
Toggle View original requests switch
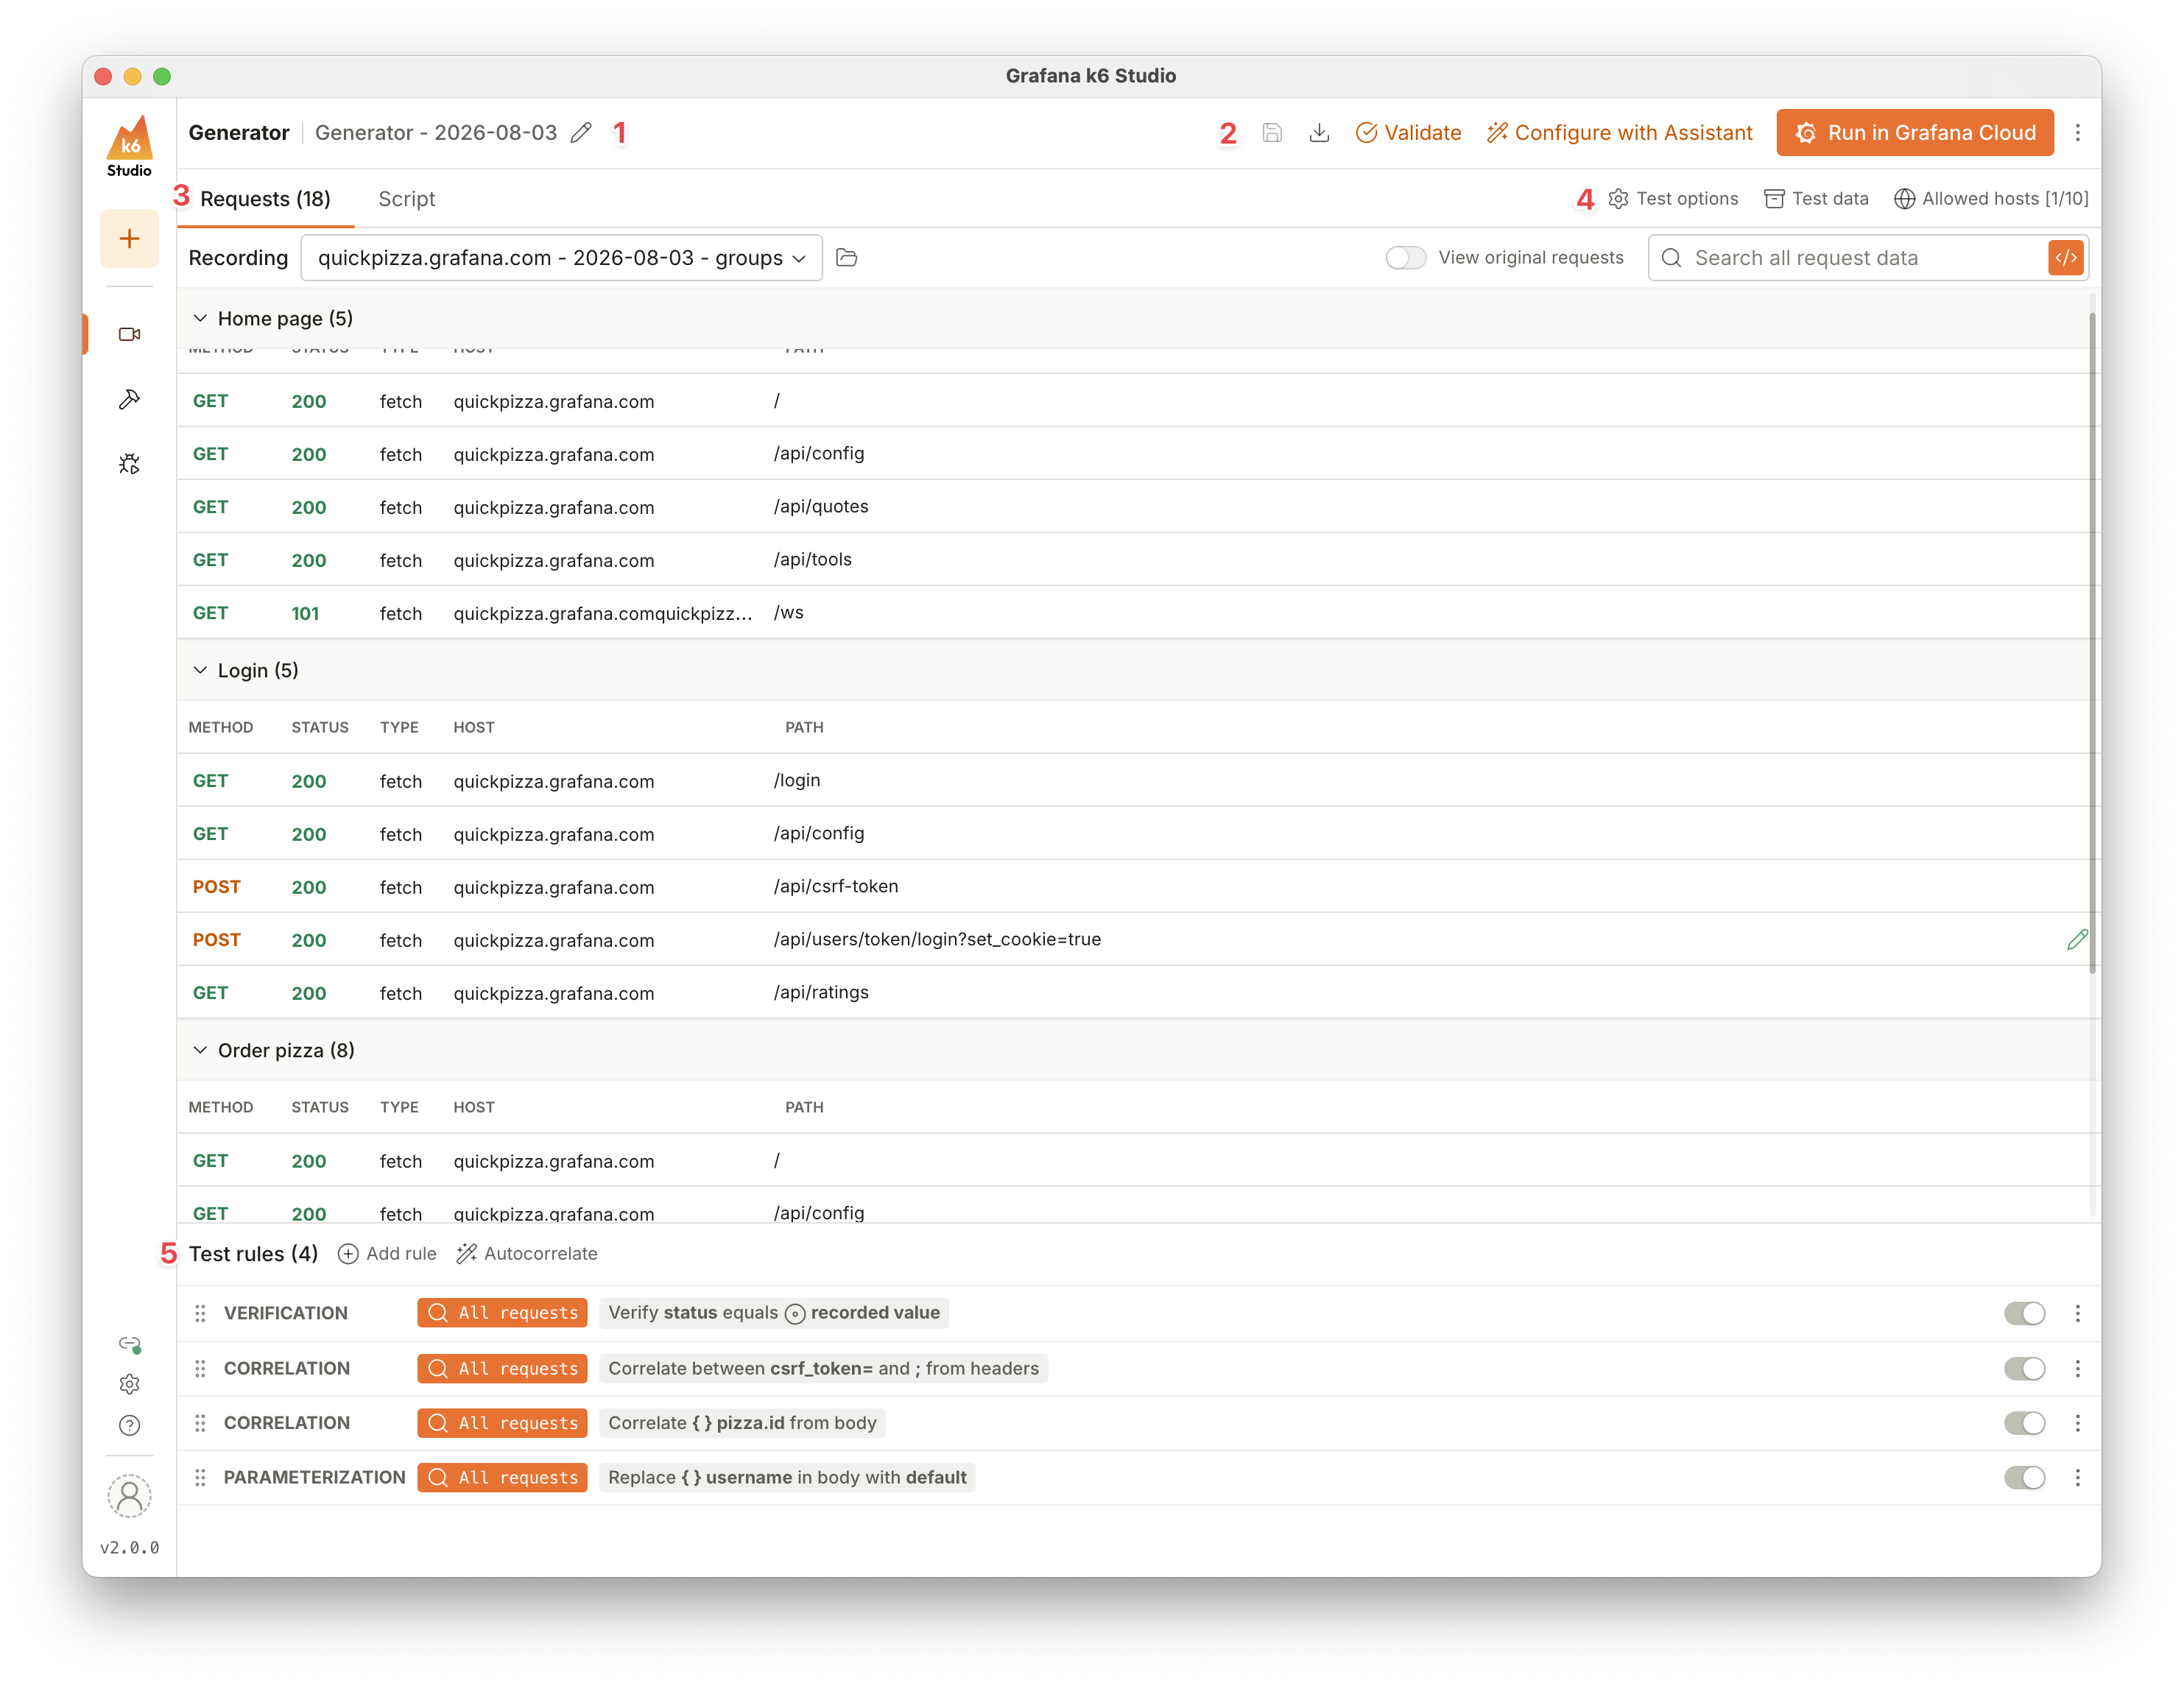(1405, 258)
